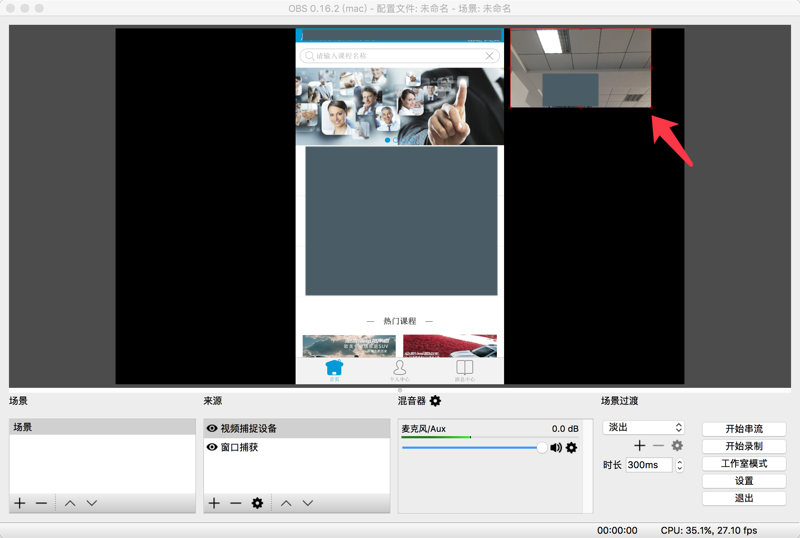Click the 300ms duration field
The image size is (800, 538).
coord(649,465)
